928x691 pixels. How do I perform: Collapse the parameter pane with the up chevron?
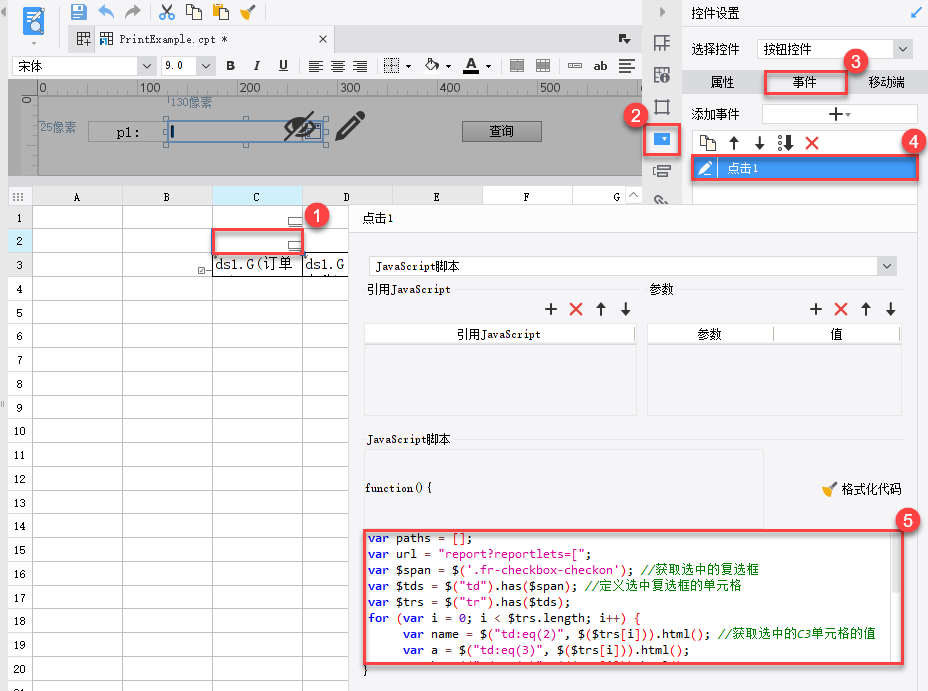(x=633, y=195)
